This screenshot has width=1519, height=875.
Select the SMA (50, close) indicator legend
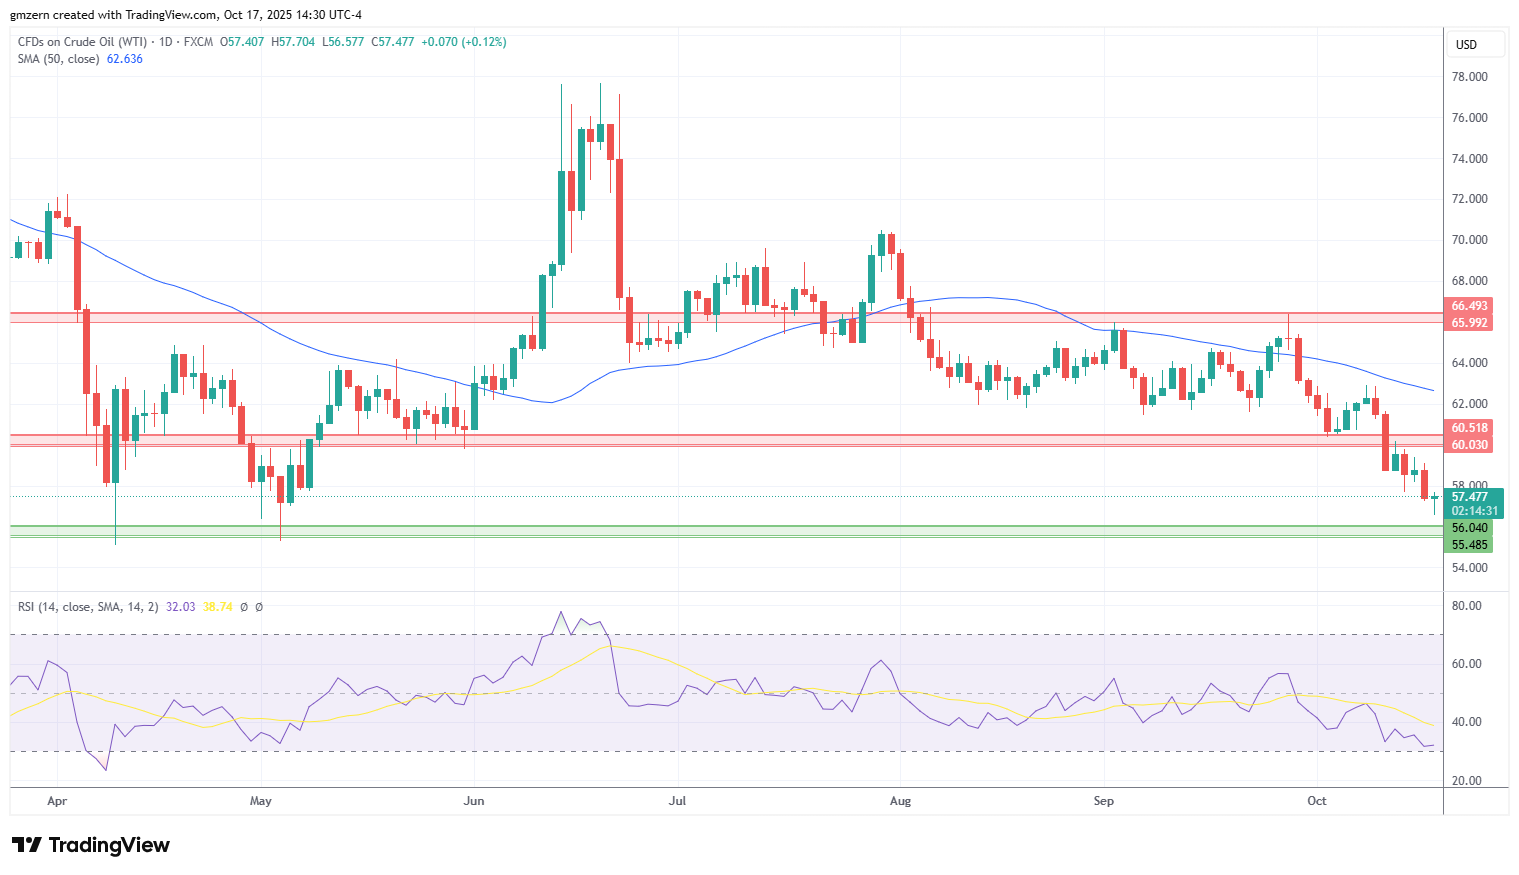pos(59,59)
